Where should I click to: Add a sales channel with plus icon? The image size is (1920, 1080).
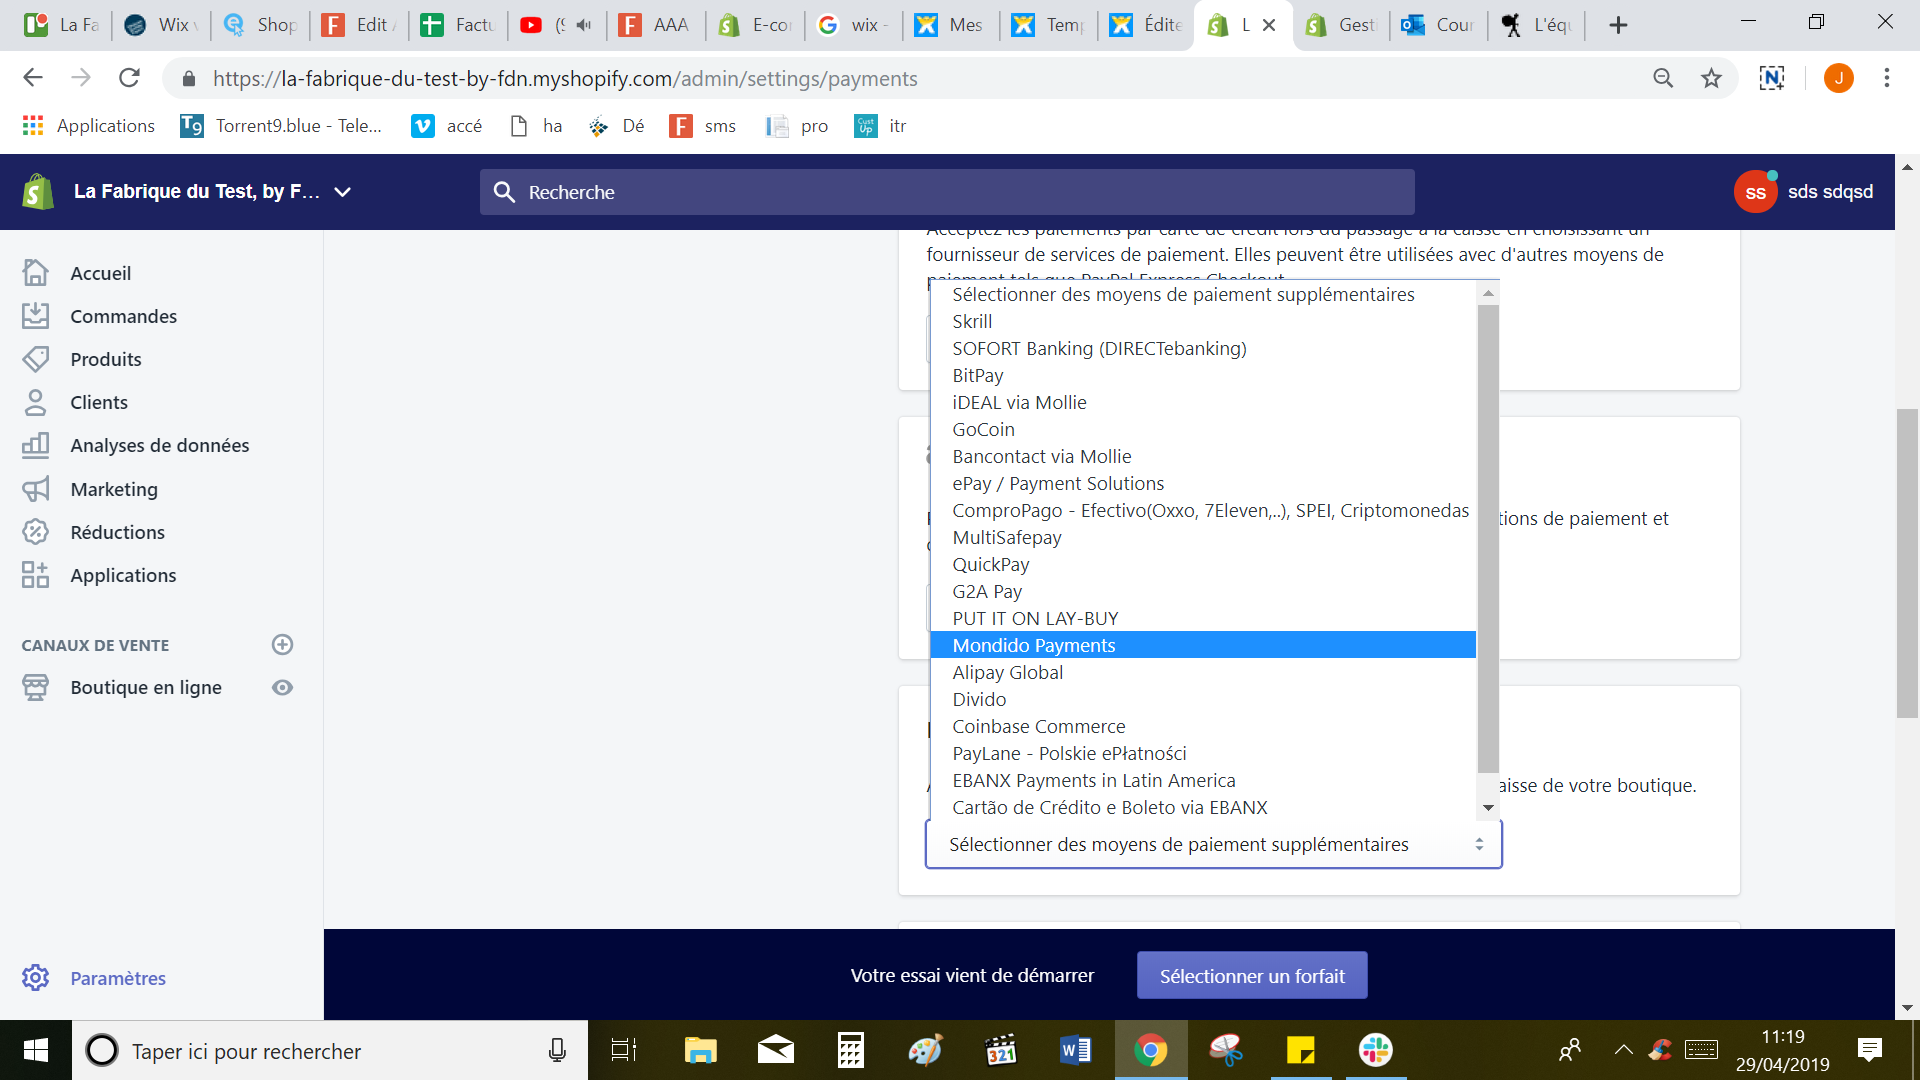282,645
